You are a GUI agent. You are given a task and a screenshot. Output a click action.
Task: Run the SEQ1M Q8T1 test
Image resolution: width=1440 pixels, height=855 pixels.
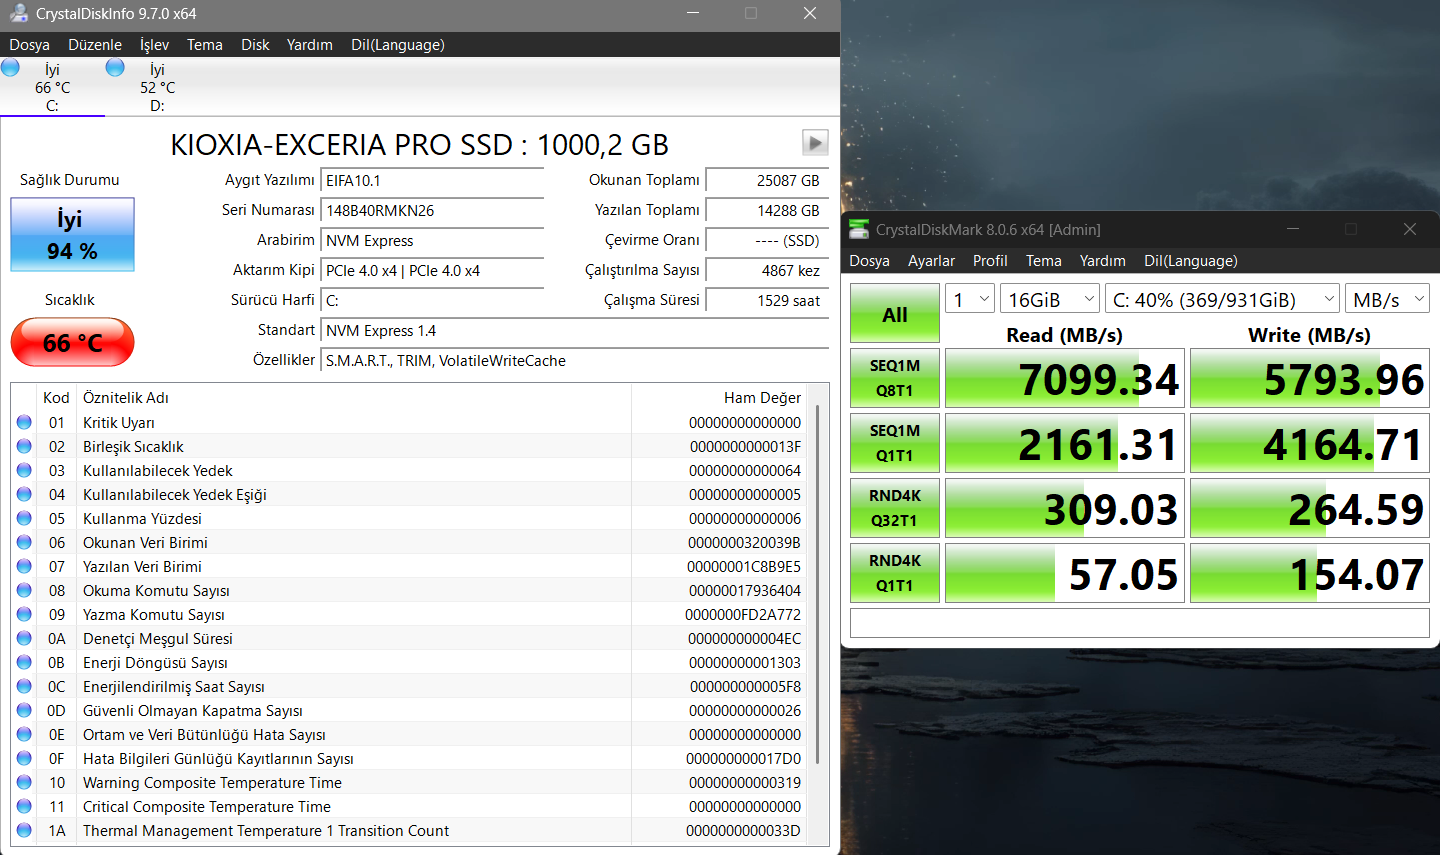click(x=895, y=378)
